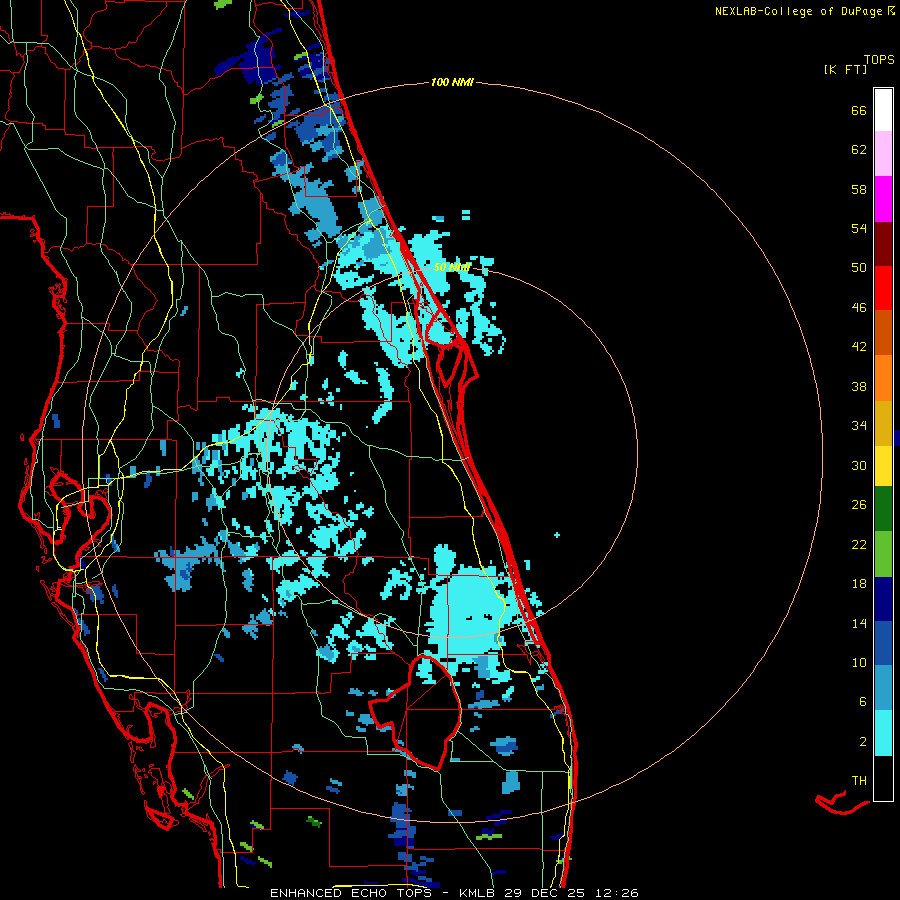Click the 26 value in the legend
900x900 pixels.
(x=859, y=505)
